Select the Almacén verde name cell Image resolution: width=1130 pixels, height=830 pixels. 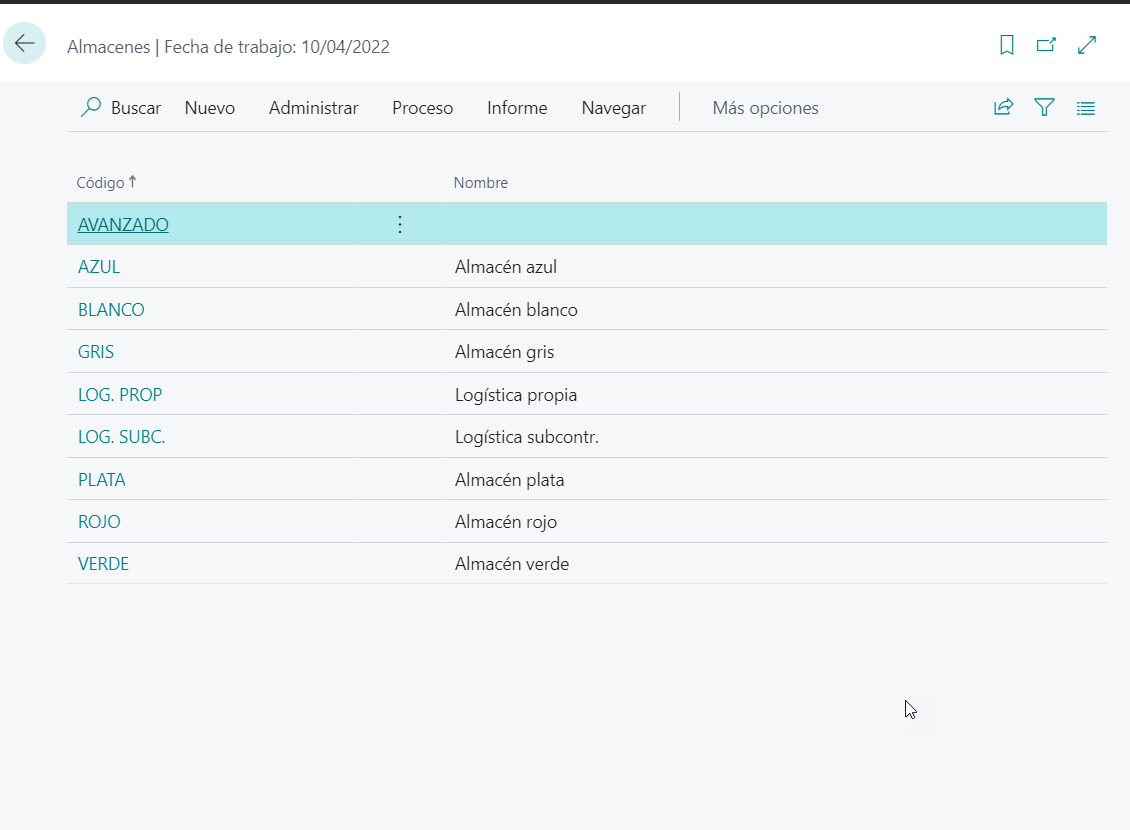tap(512, 564)
